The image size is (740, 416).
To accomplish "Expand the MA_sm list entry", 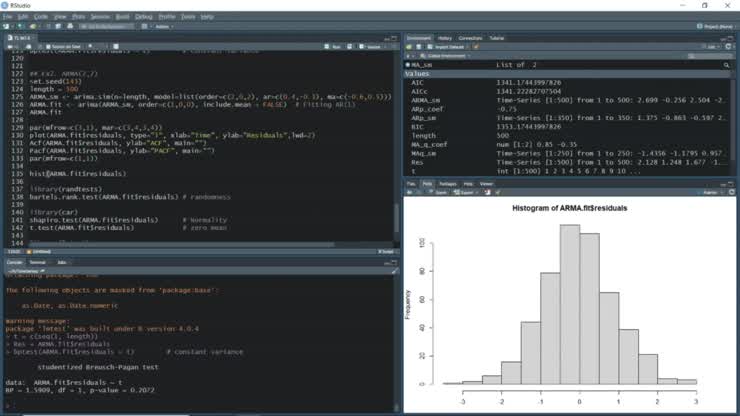I will [x=408, y=65].
